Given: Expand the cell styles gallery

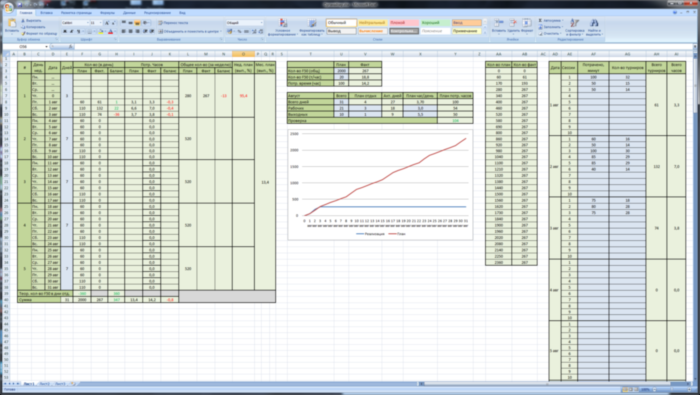Looking at the screenshot, I should (x=485, y=33).
